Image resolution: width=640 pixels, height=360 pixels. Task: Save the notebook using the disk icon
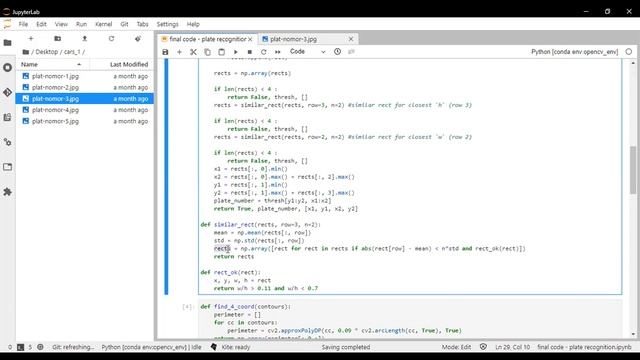click(165, 52)
